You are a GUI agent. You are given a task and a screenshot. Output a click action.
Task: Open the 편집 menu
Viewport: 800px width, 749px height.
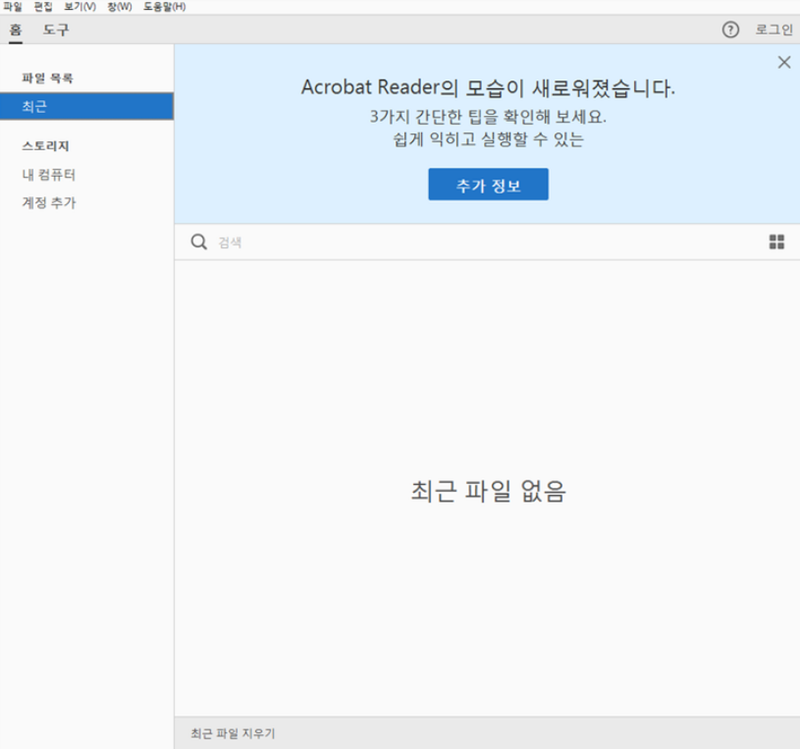click(x=43, y=7)
